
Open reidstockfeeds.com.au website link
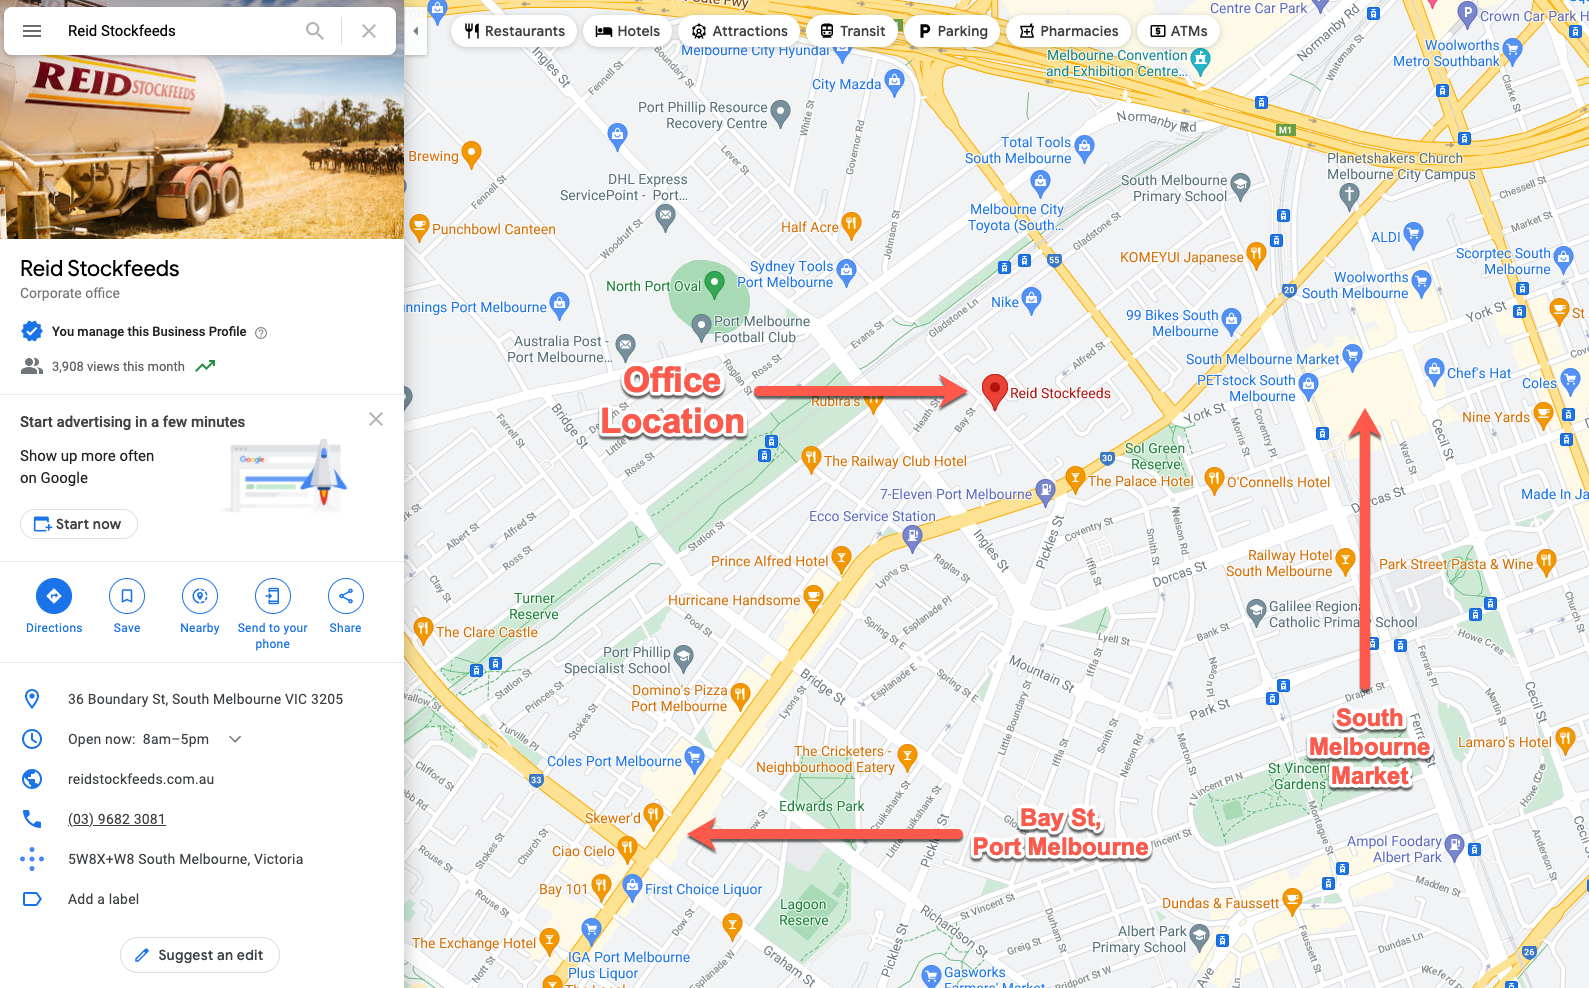[x=141, y=779]
